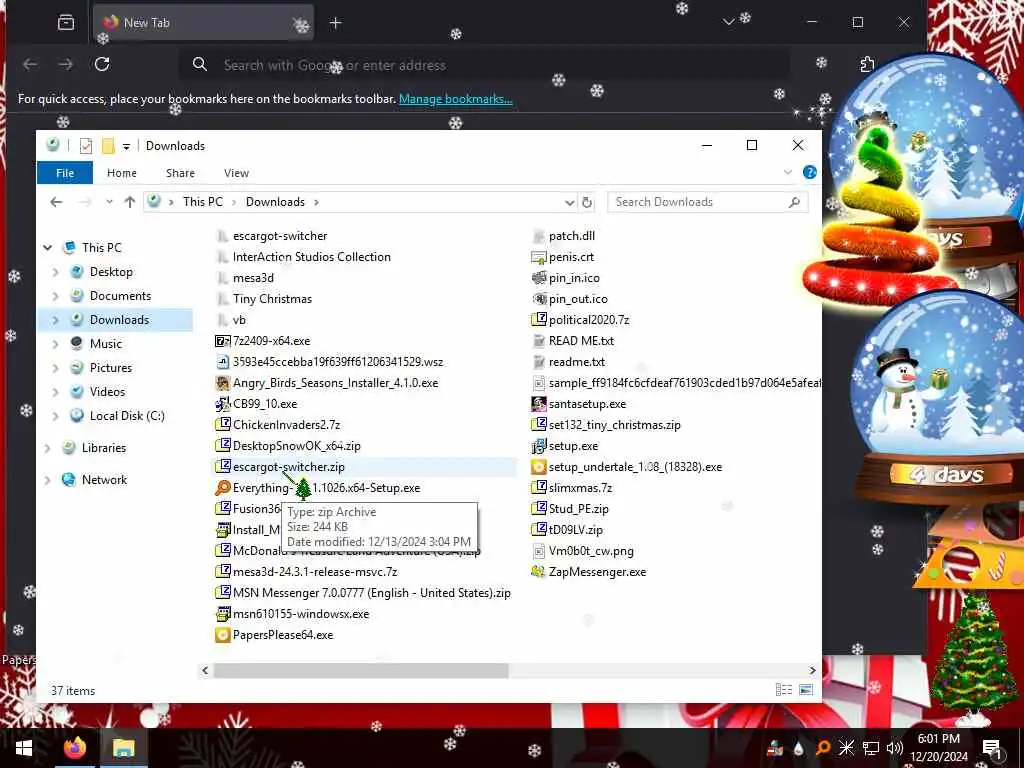Open the Home ribbon tab

122,173
